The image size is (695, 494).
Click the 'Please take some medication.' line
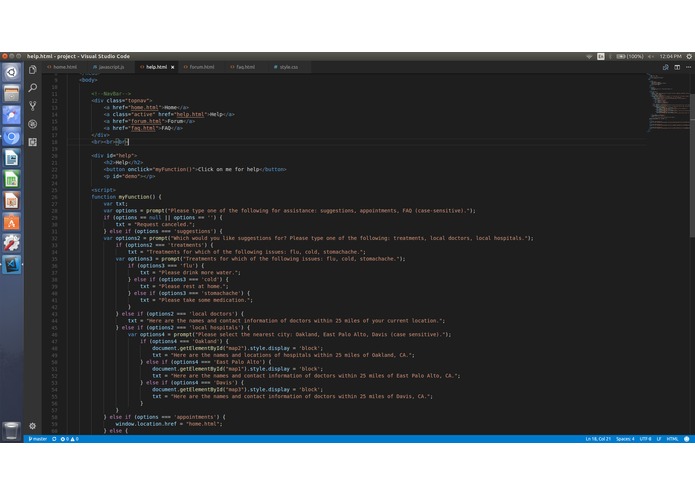click(197, 300)
